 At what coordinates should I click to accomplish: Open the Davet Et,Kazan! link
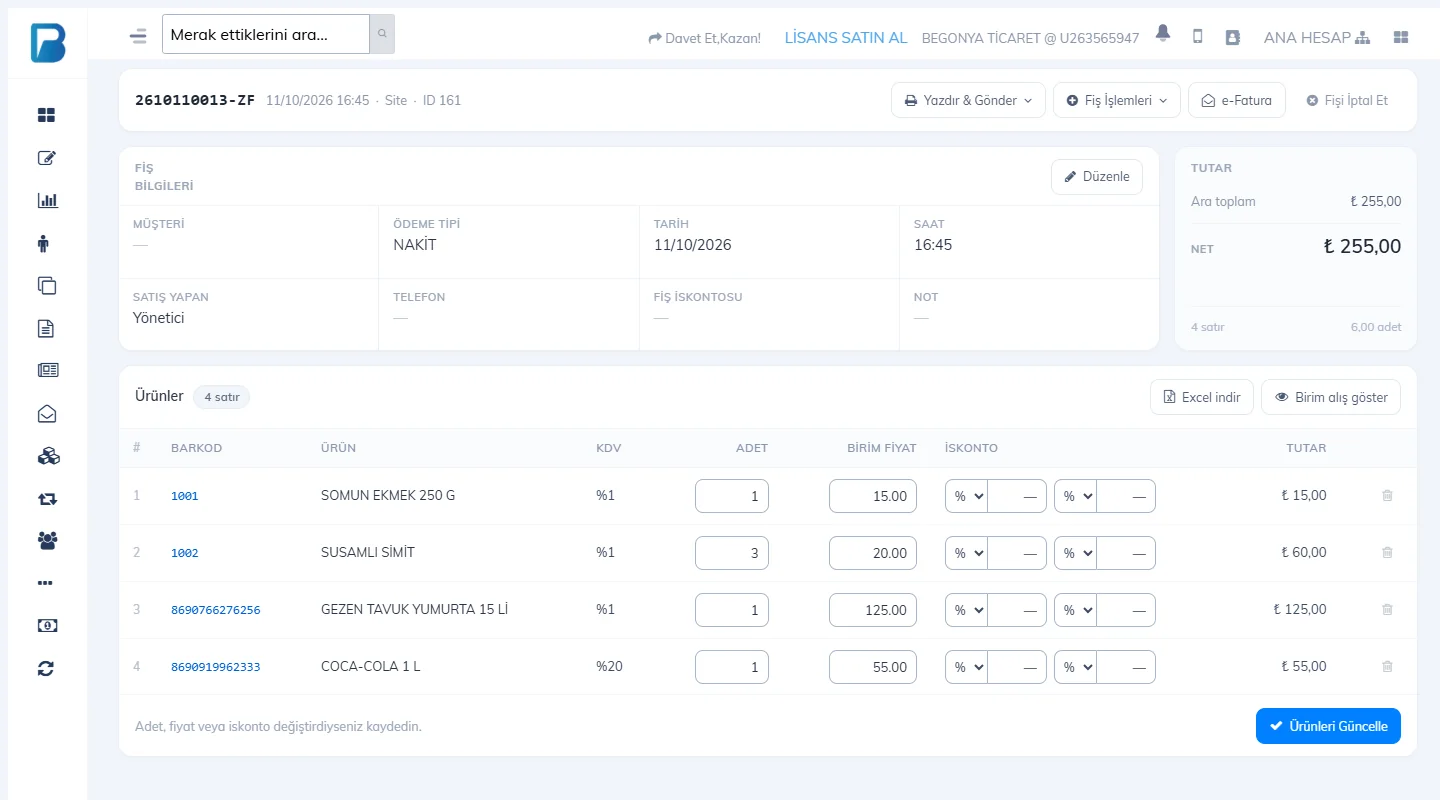(x=704, y=38)
